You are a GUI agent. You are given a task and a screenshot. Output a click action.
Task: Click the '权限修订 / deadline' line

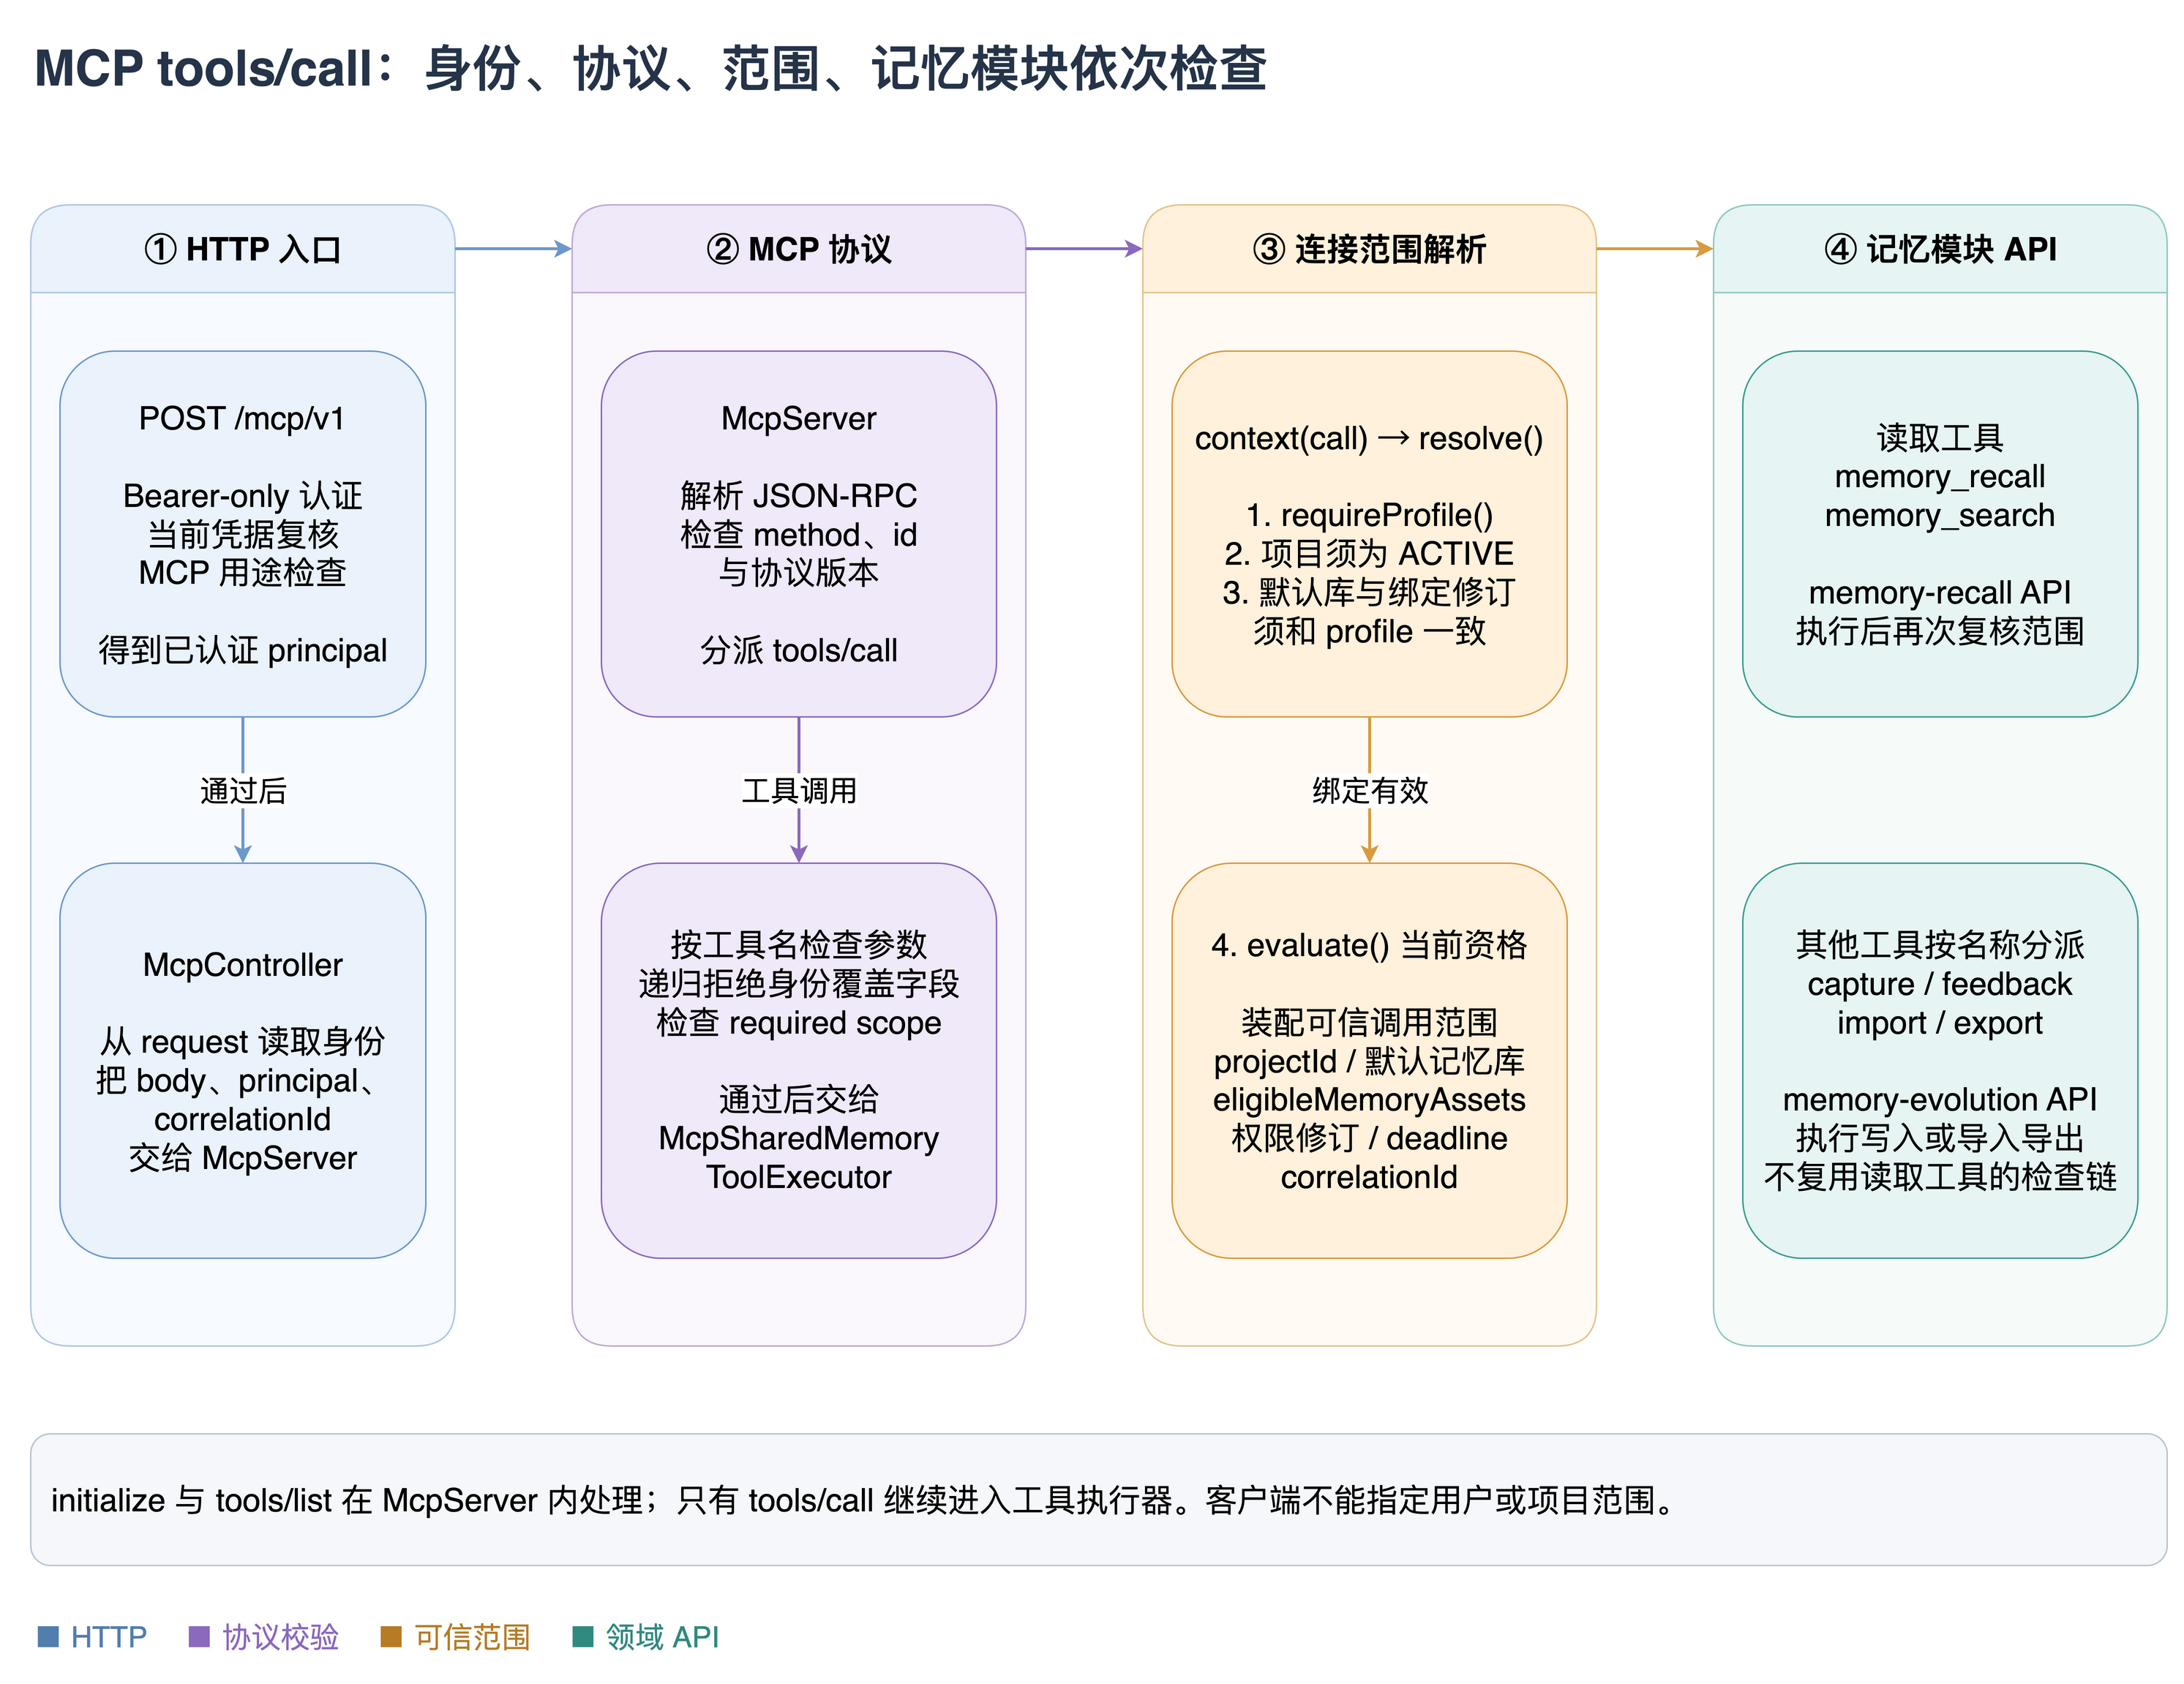tap(1369, 1138)
